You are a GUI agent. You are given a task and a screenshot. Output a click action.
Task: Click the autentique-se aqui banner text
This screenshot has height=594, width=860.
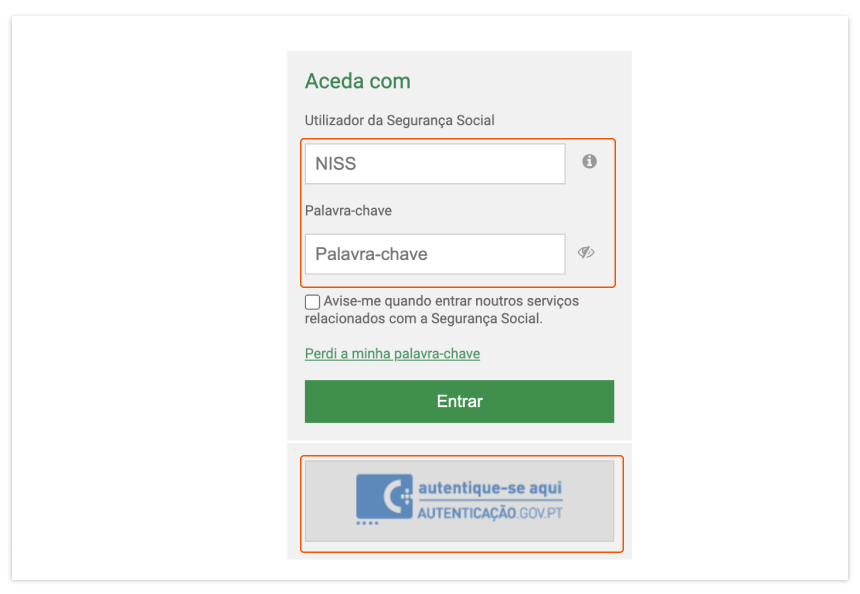coord(490,488)
